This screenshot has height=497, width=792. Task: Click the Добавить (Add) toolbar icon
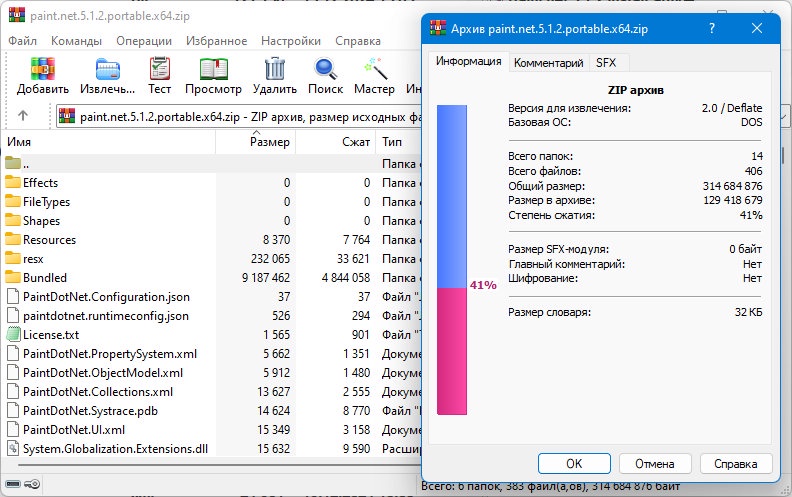pyautogui.click(x=43, y=69)
